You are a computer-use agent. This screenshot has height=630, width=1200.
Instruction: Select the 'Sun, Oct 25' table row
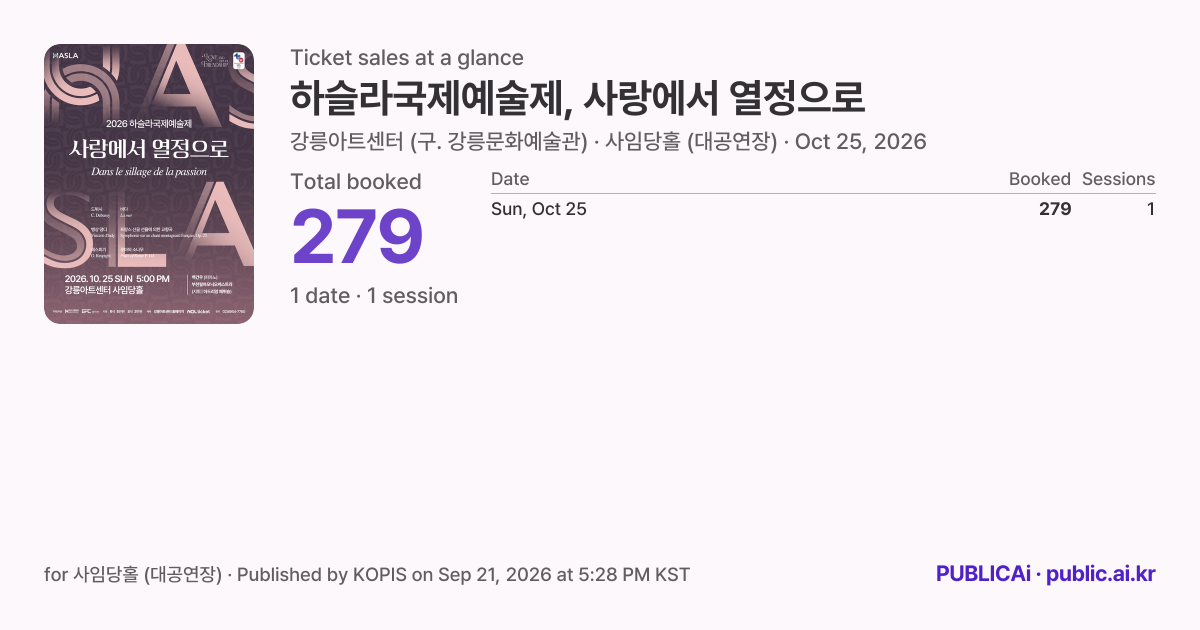click(823, 209)
